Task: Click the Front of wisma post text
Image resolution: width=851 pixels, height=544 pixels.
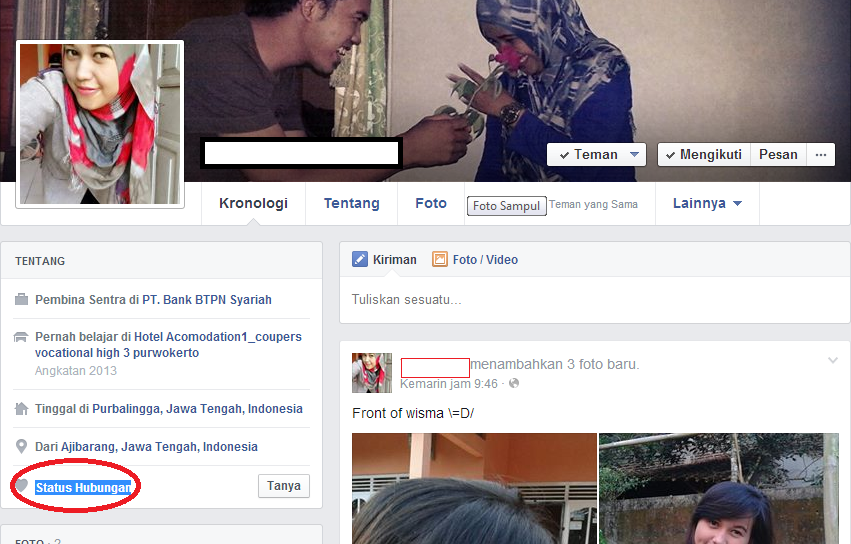Action: pyautogui.click(x=413, y=413)
